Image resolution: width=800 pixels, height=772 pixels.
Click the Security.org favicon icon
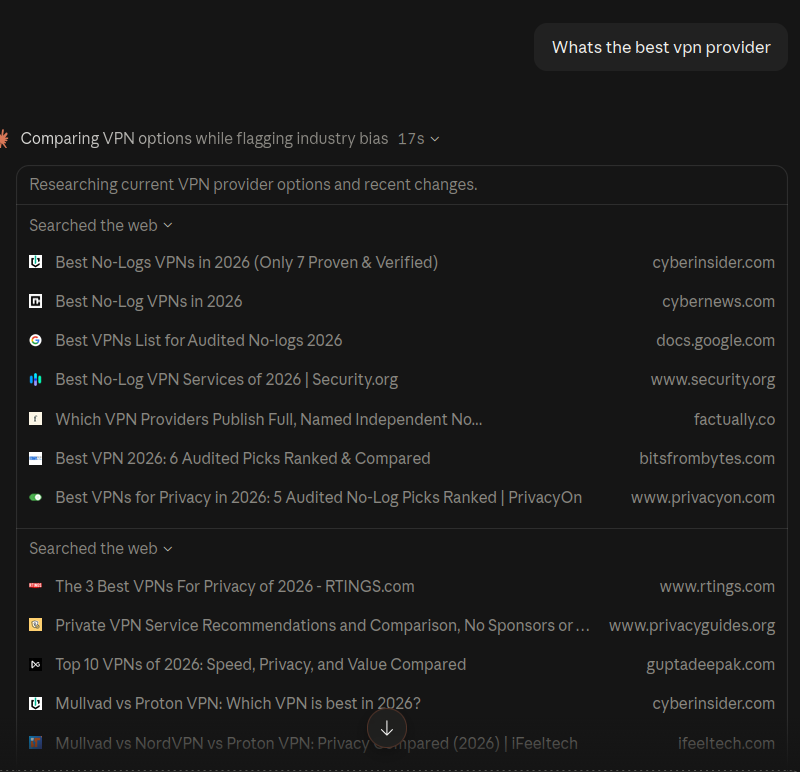tap(35, 380)
